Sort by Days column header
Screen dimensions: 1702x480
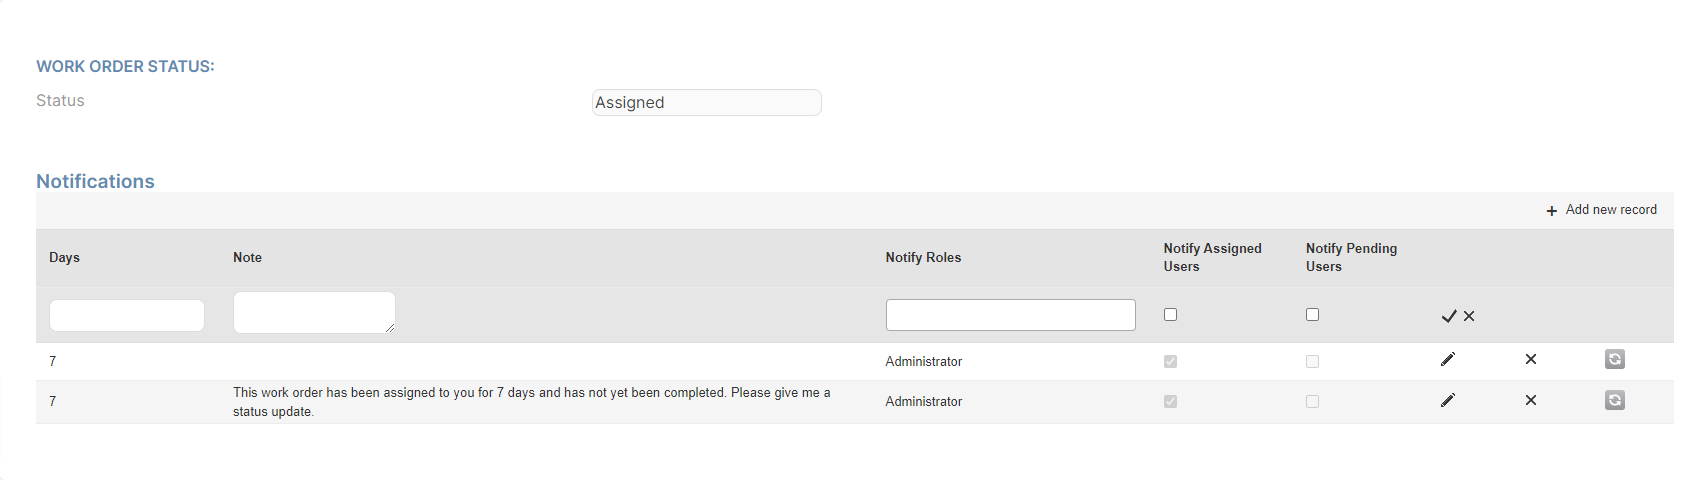[x=64, y=257]
